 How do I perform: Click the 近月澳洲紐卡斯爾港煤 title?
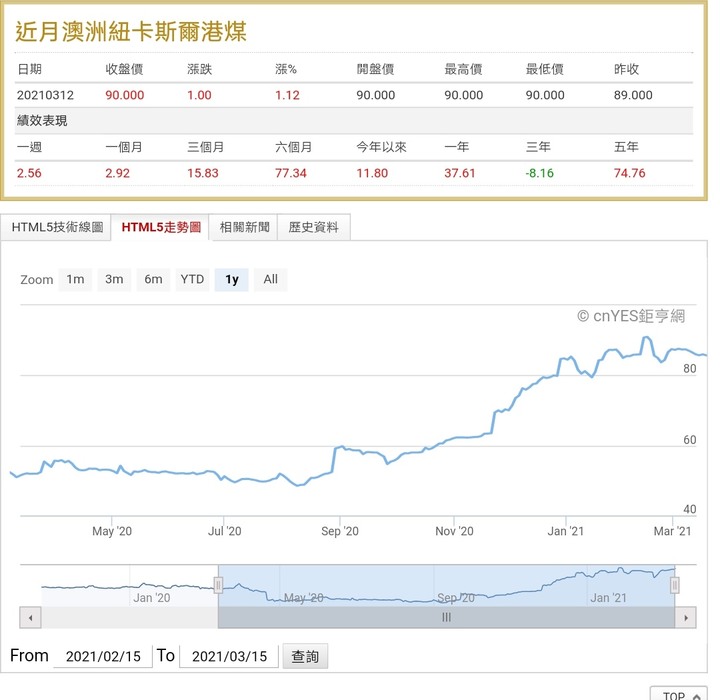[131, 32]
